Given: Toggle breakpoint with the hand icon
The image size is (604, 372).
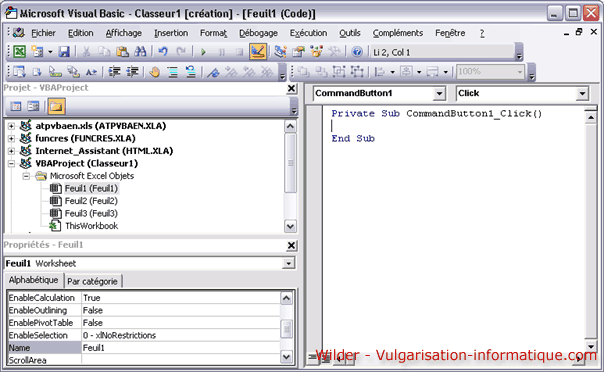Looking at the screenshot, I should [x=154, y=72].
